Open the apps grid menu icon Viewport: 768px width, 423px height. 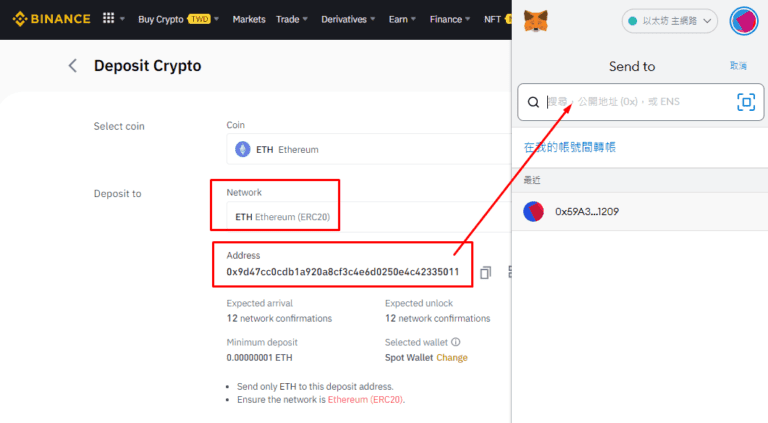[108, 19]
